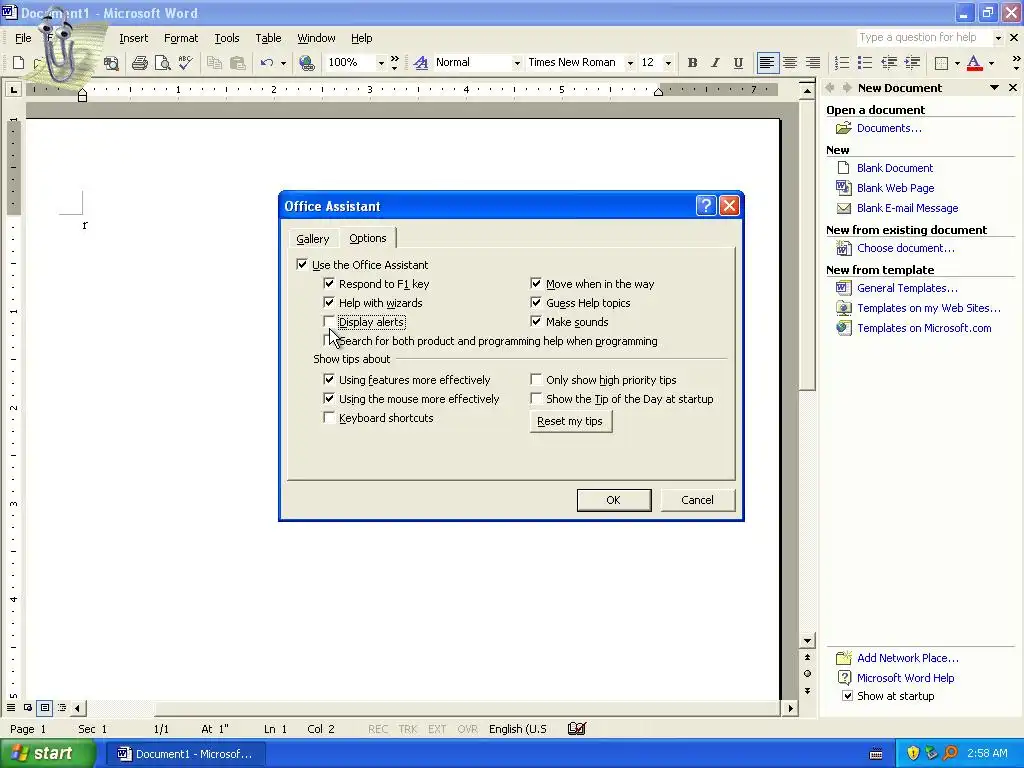
Task: Open the Table menu
Action: [x=268, y=38]
